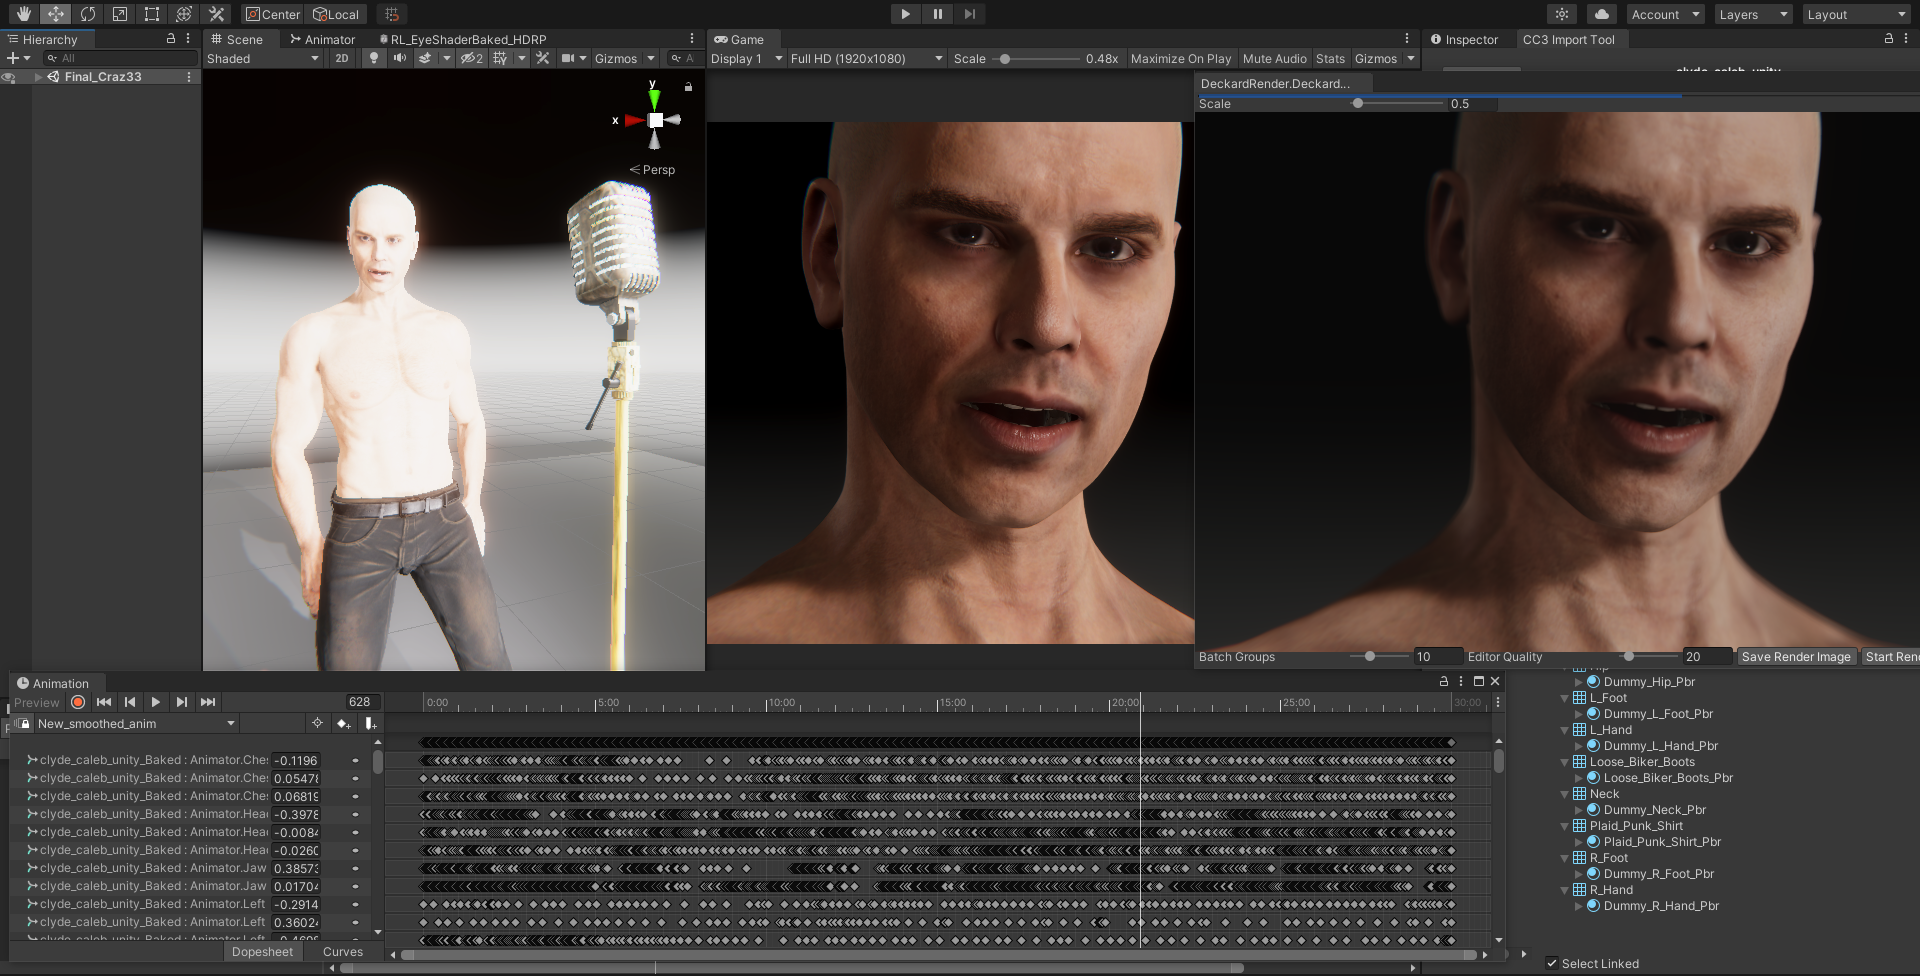This screenshot has width=1920, height=976.
Task: Enable Maximize On Play
Action: (1180, 58)
